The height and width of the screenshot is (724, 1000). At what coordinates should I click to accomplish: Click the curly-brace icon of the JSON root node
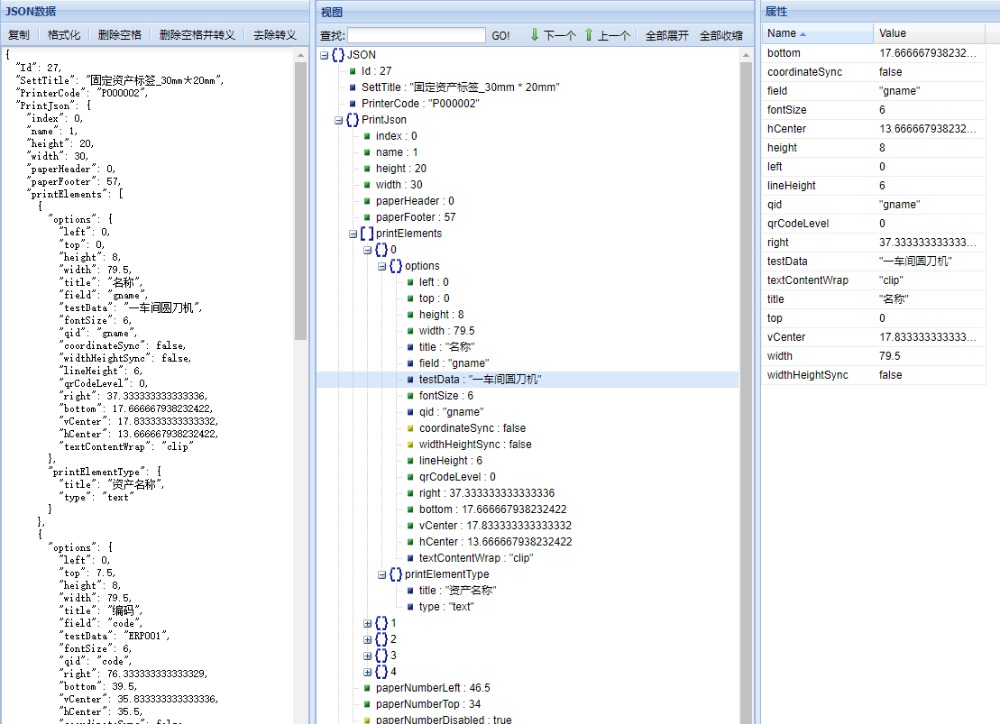[338, 55]
